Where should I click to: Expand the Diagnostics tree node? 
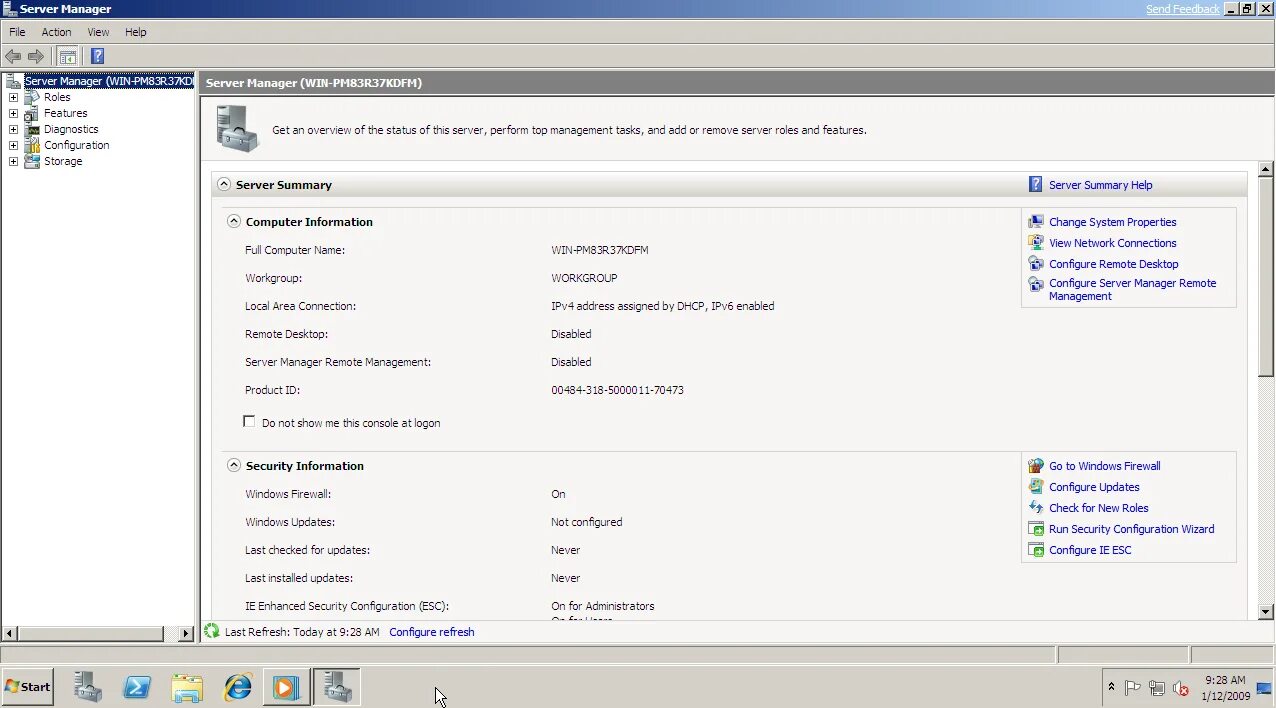pos(13,129)
